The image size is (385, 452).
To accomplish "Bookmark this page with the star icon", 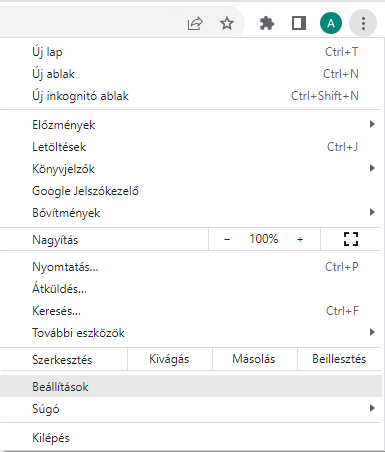I will tap(227, 23).
